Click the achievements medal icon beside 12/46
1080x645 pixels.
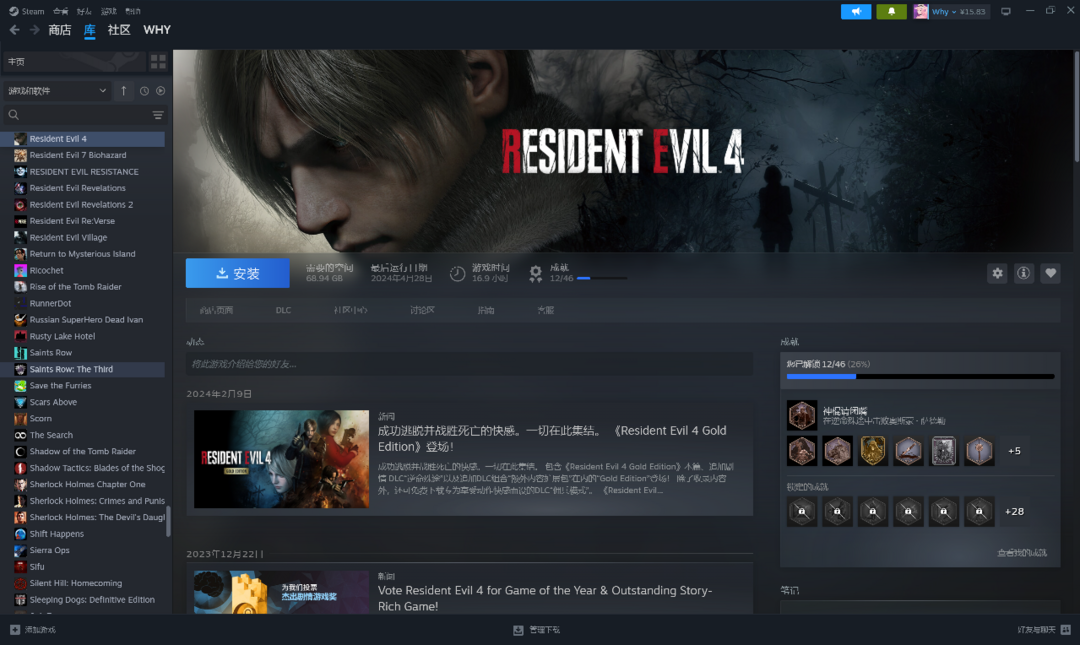535,274
